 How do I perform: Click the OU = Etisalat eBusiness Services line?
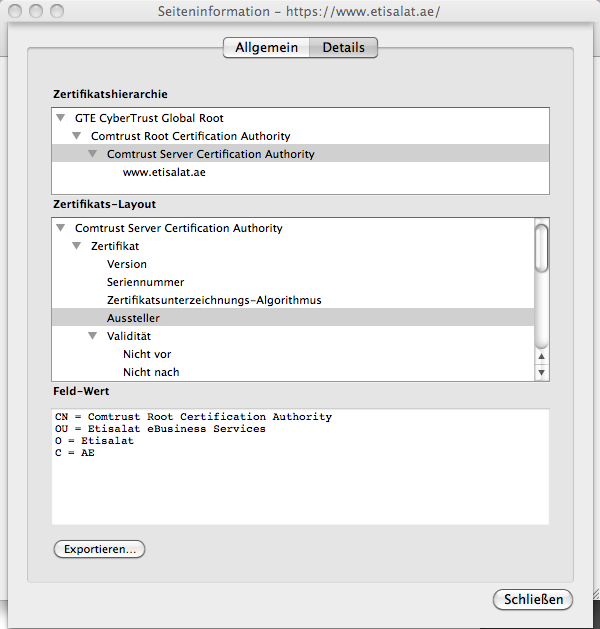coord(160,429)
